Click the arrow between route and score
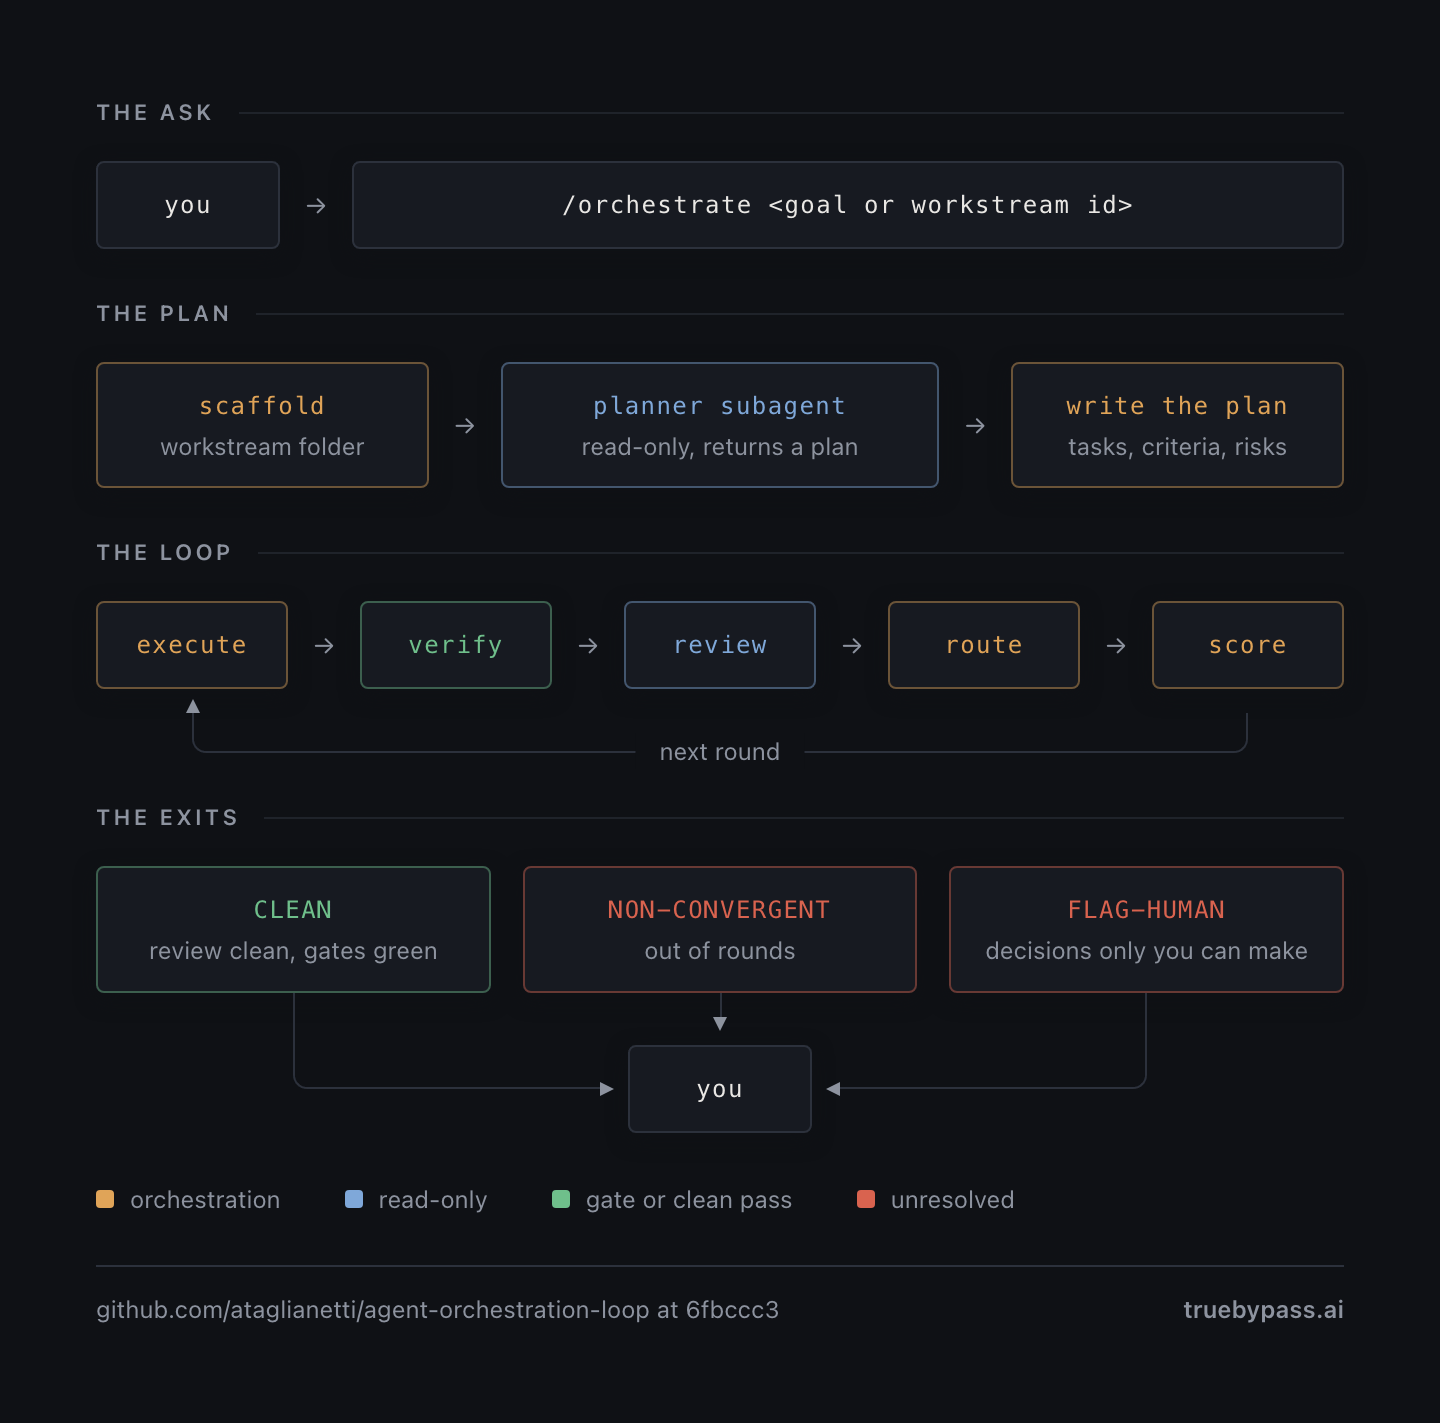 (1116, 646)
